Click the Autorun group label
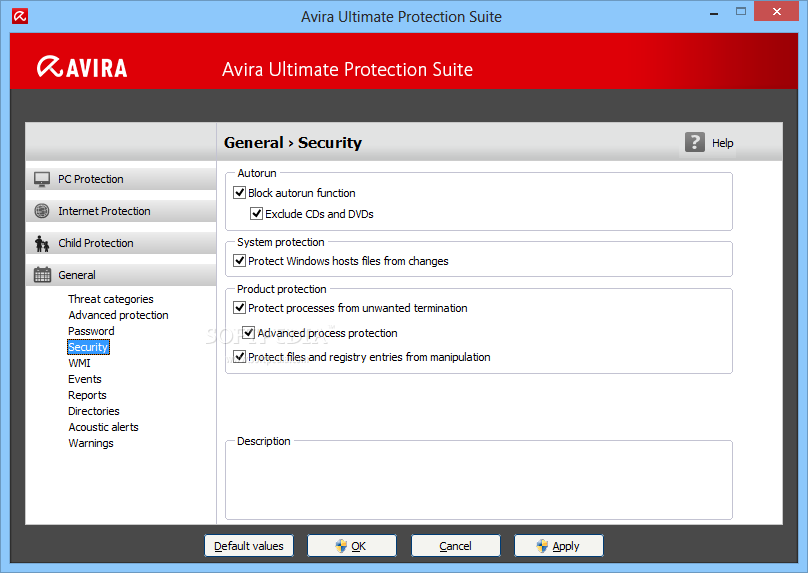 (x=257, y=173)
